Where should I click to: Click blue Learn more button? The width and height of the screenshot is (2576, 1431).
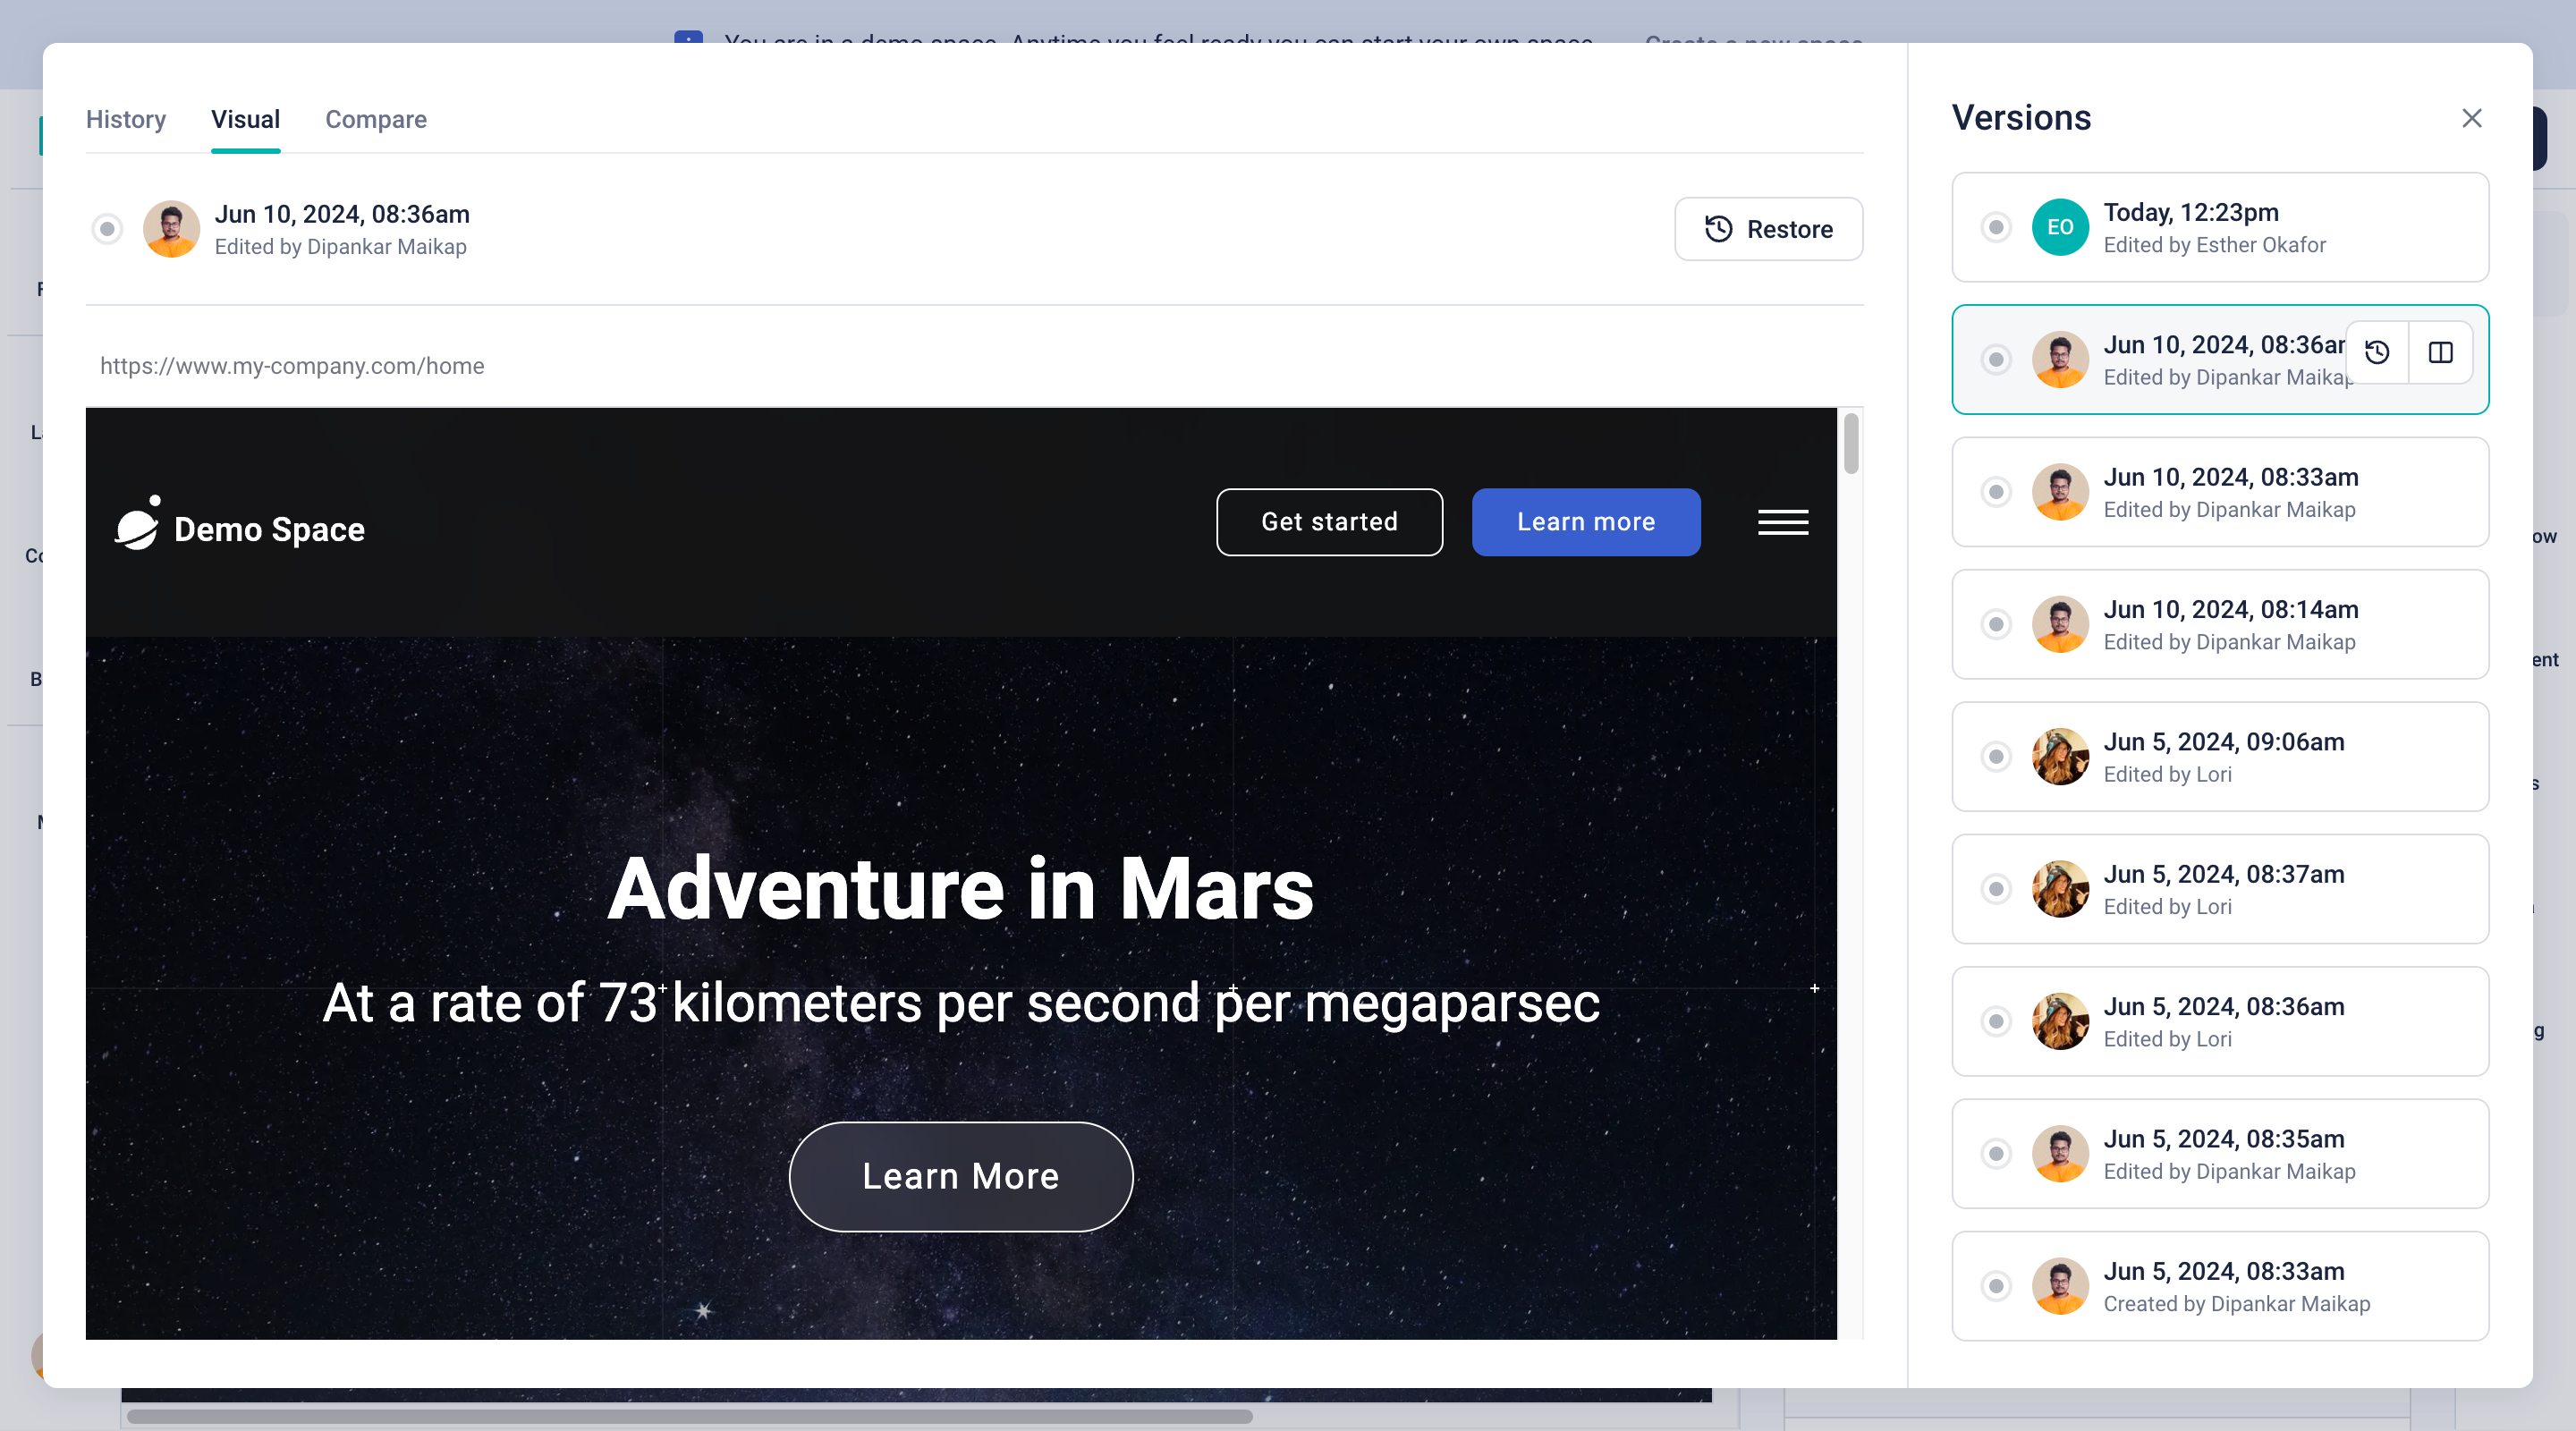click(1585, 522)
